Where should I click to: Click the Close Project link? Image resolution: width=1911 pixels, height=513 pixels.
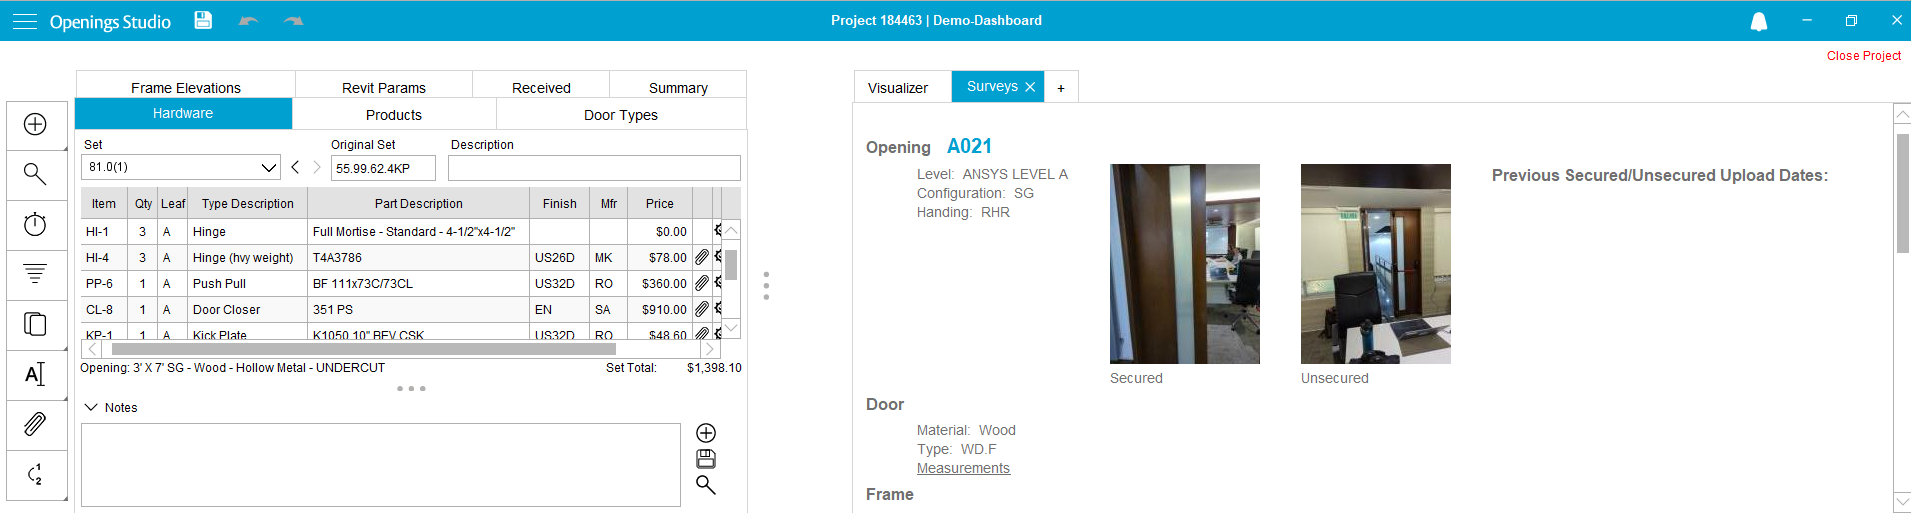[1863, 56]
